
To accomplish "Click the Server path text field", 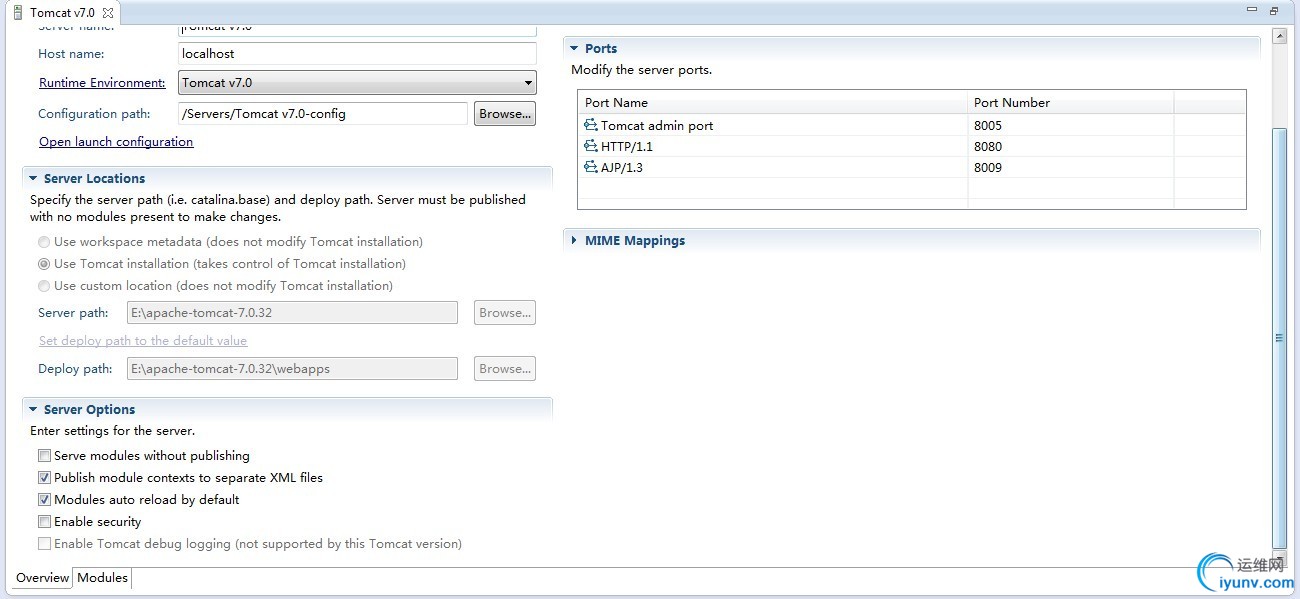I will coord(293,313).
